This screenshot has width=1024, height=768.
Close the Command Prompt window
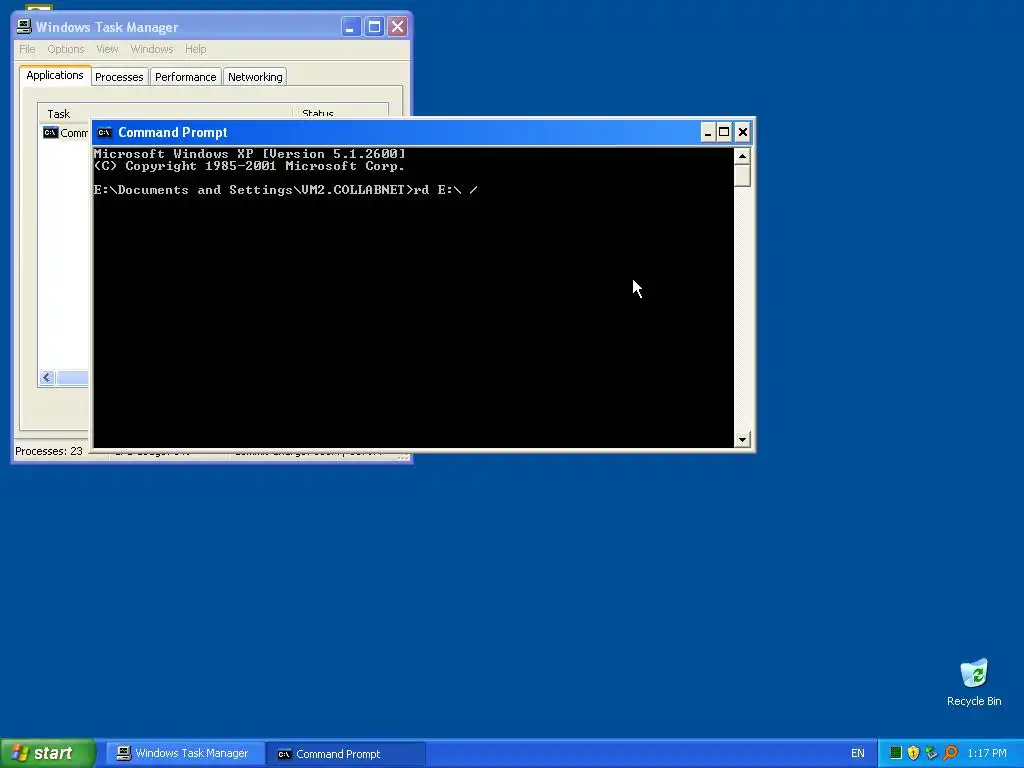click(743, 133)
